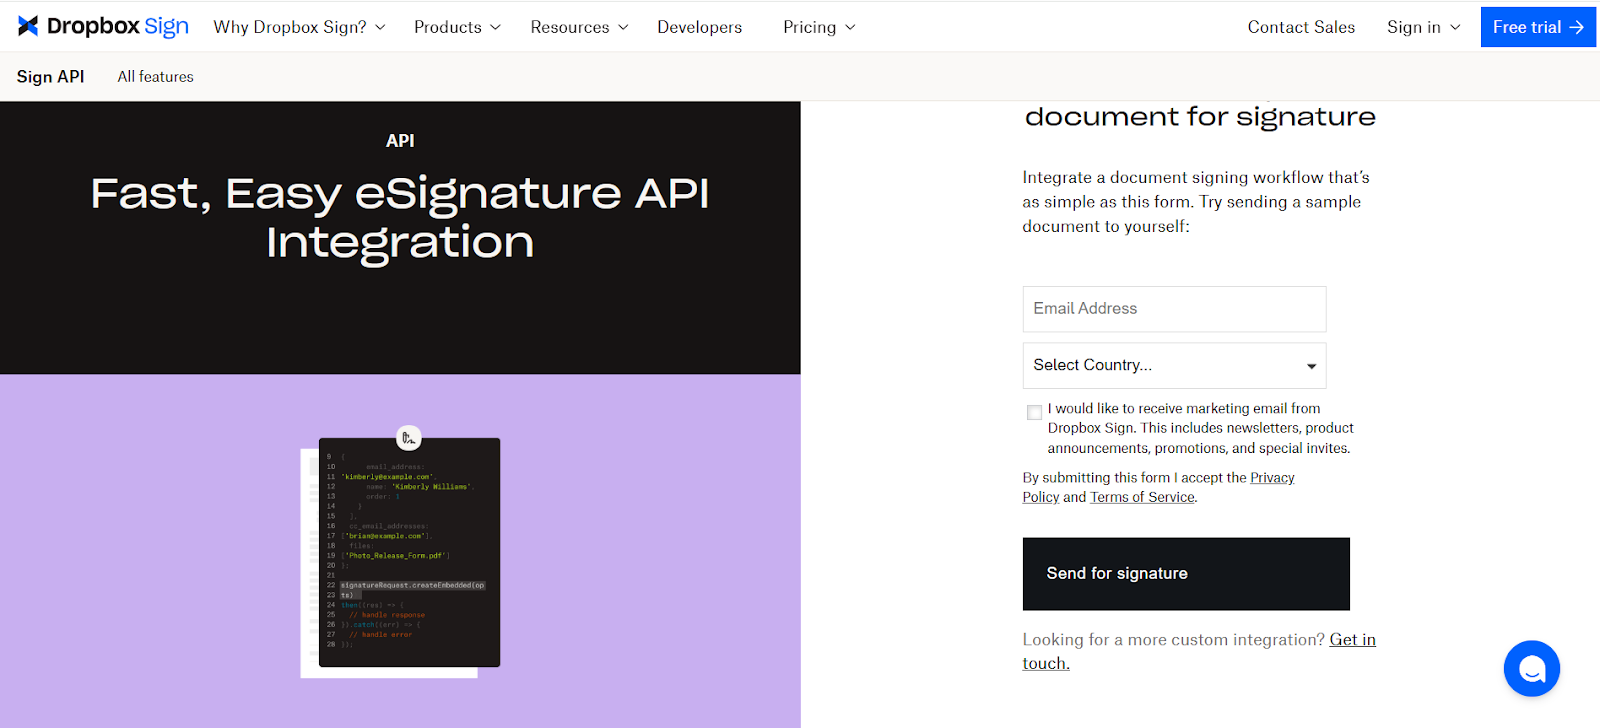Expand the Resources menu
The width and height of the screenshot is (1600, 728).
[x=579, y=27]
